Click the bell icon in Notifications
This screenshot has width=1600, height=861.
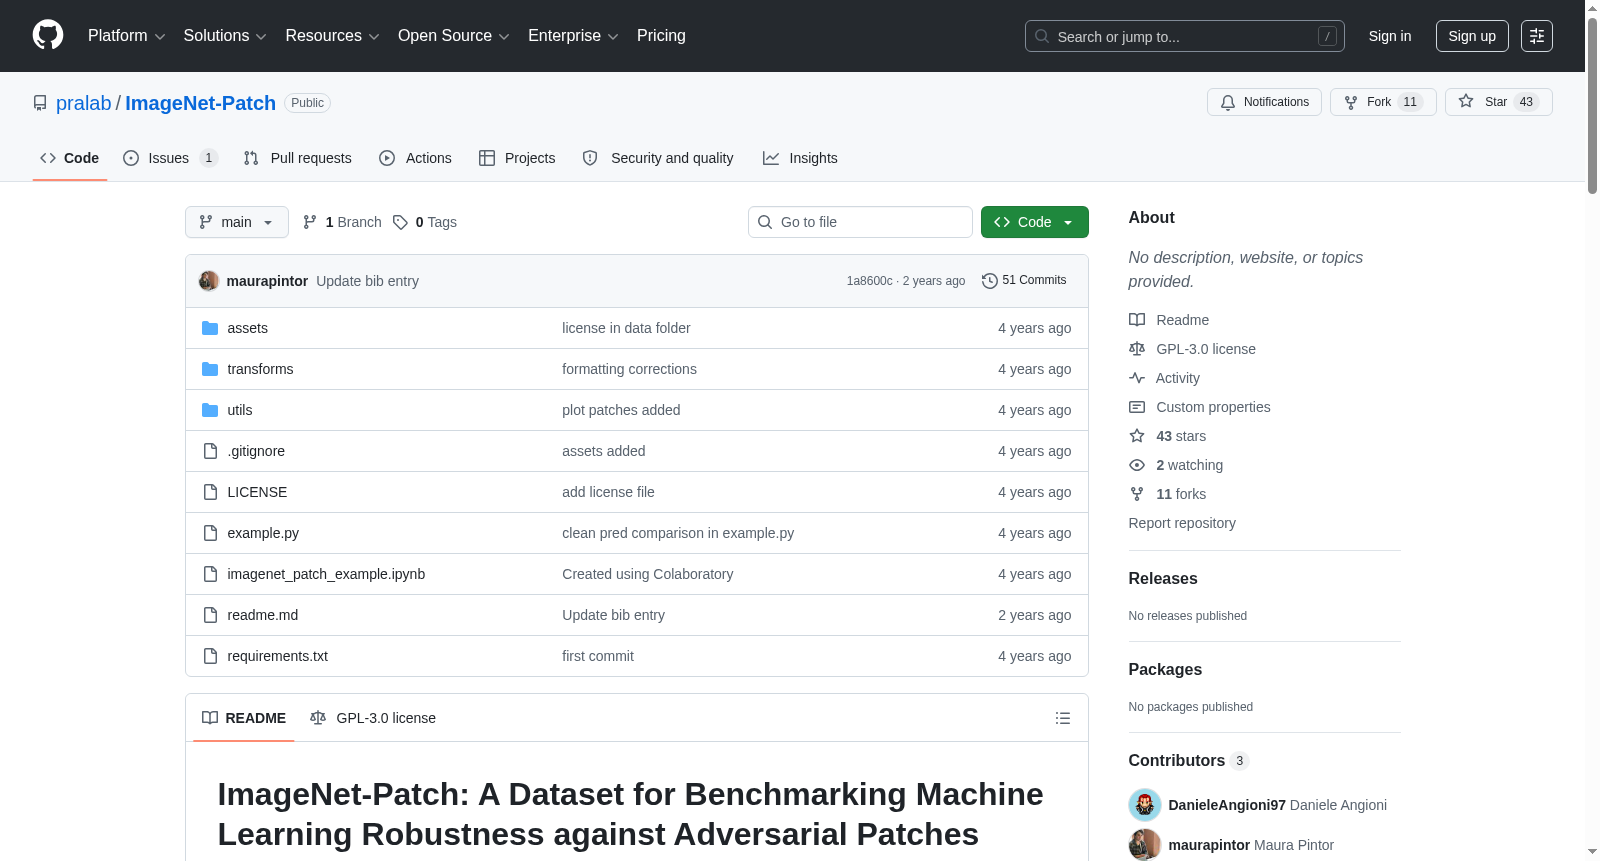[x=1228, y=102]
